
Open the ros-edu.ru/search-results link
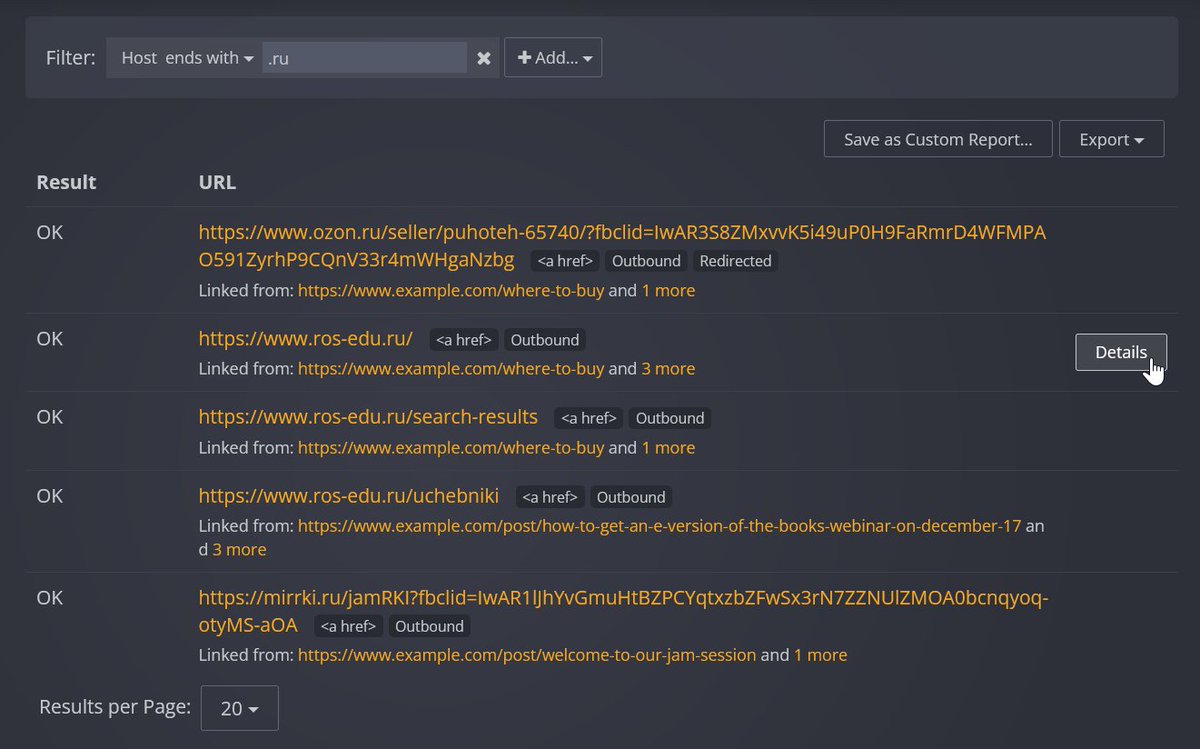pos(368,416)
